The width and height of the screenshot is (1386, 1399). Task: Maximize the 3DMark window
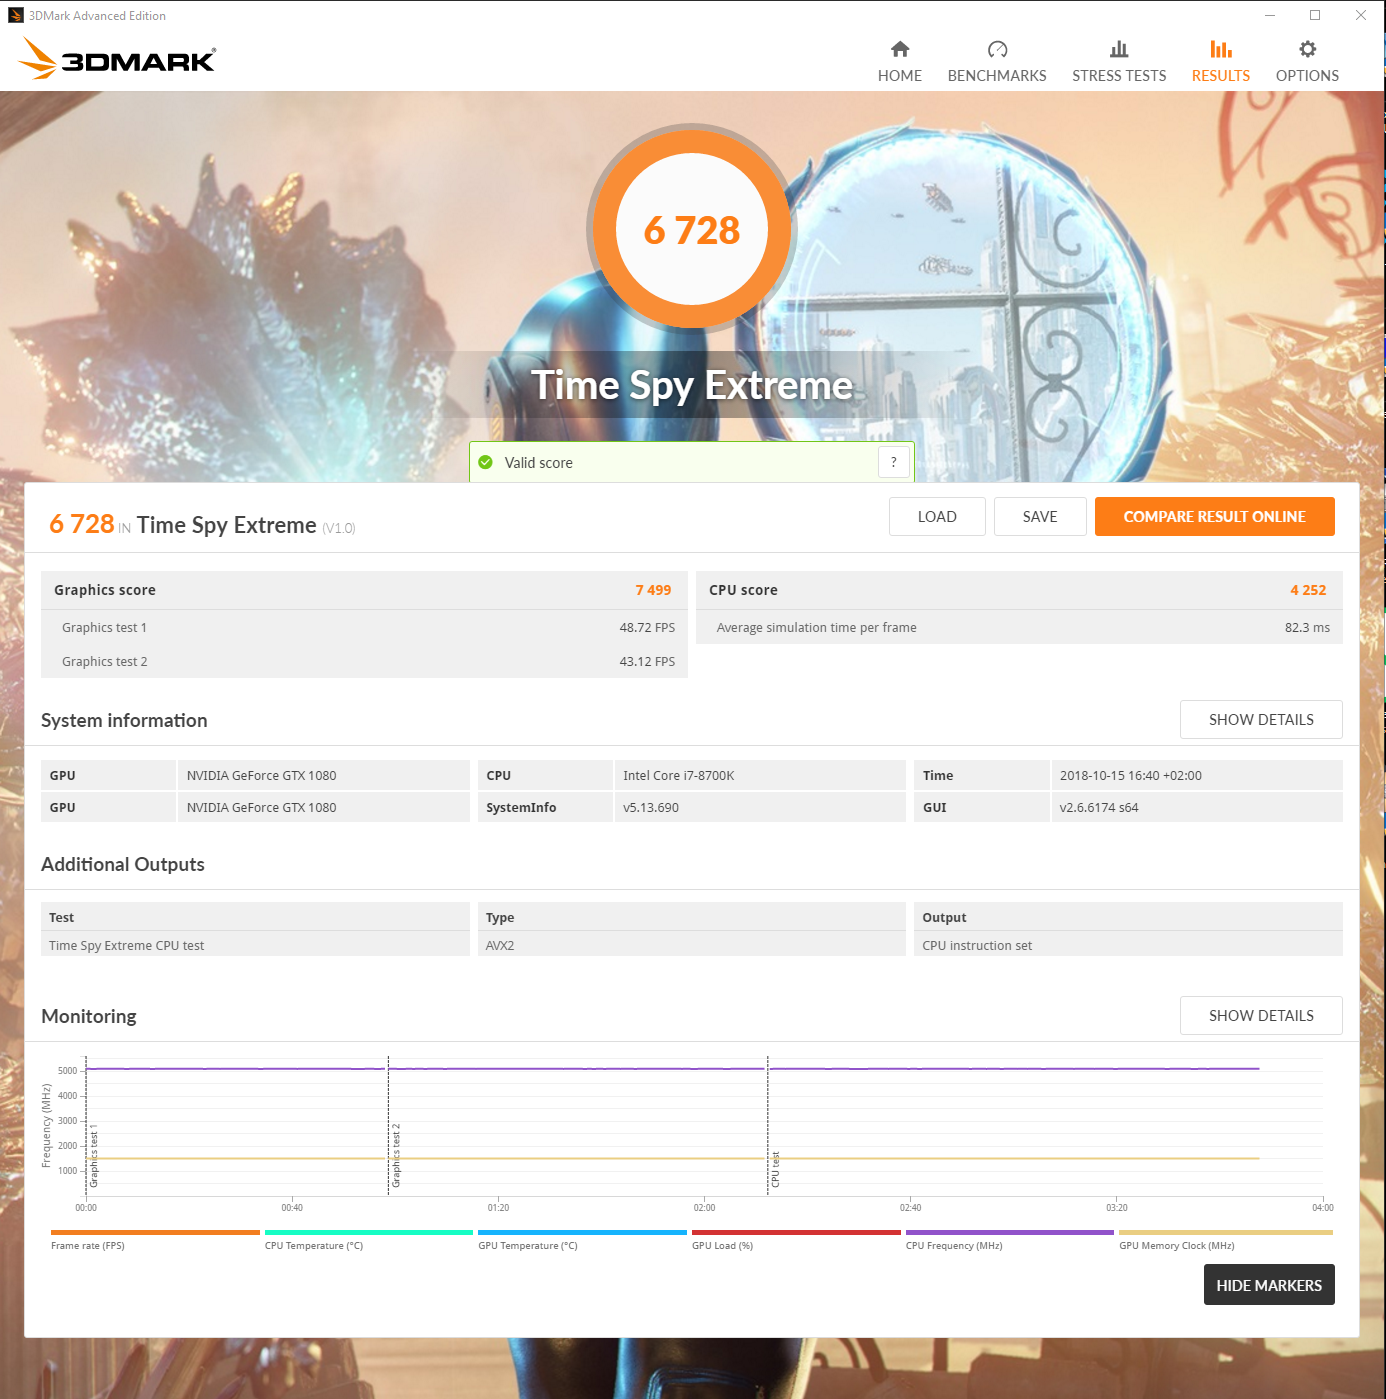pyautogui.click(x=1315, y=15)
